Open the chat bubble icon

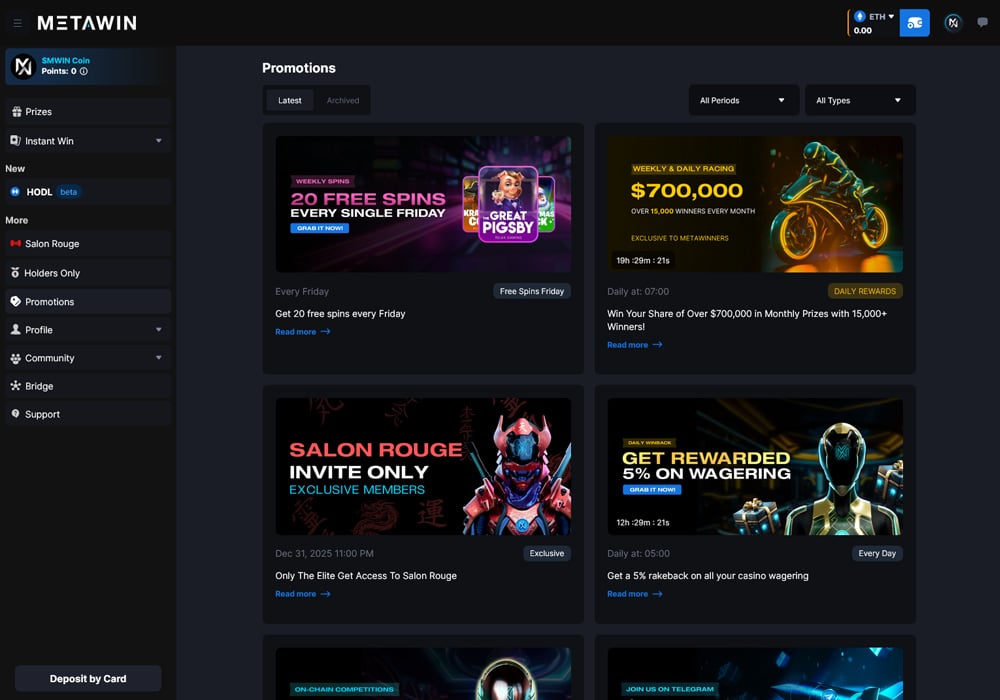click(982, 23)
